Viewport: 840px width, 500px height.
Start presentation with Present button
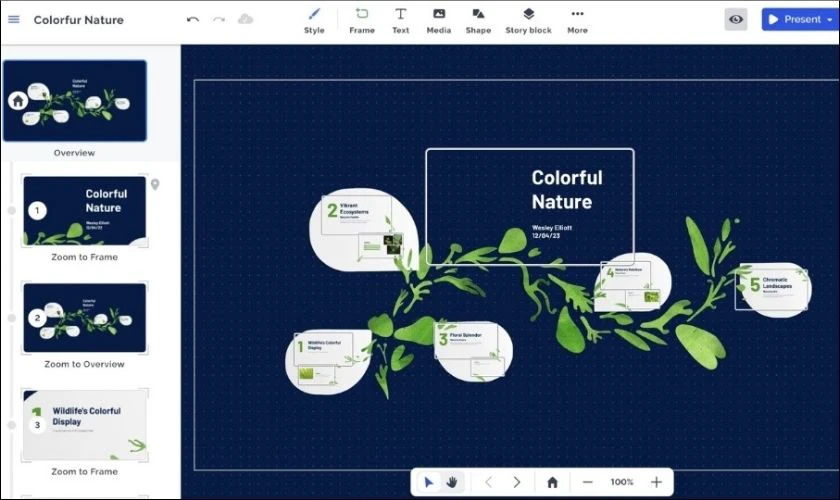[x=794, y=19]
